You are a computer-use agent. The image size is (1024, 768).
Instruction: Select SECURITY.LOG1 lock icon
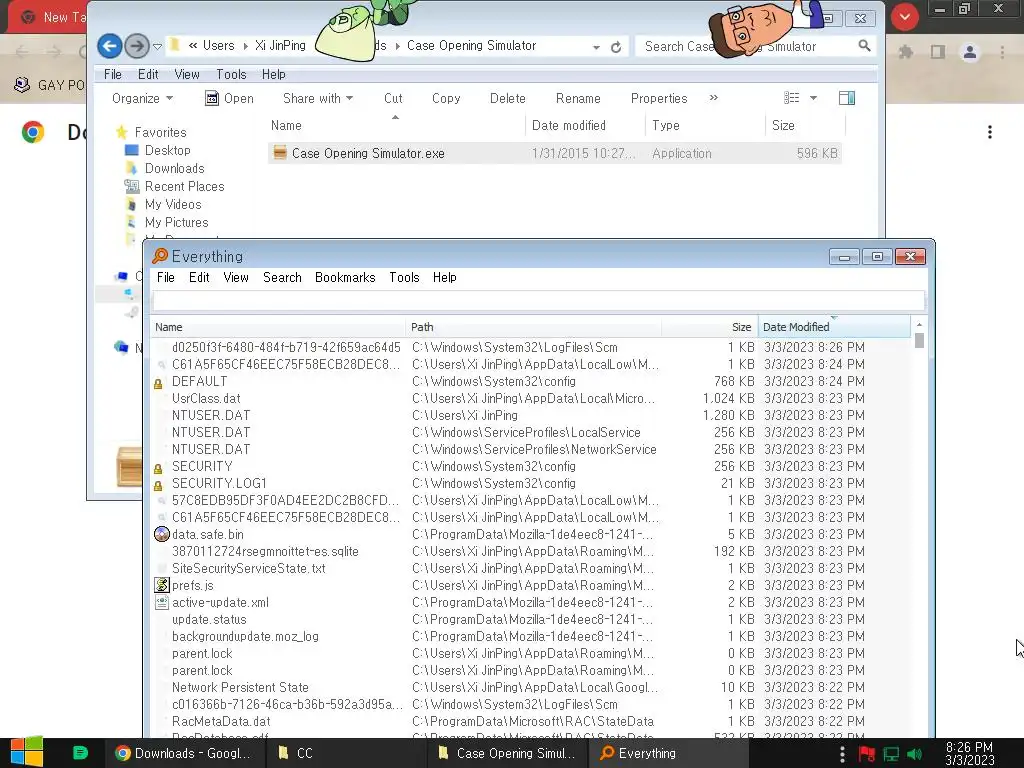(158, 485)
